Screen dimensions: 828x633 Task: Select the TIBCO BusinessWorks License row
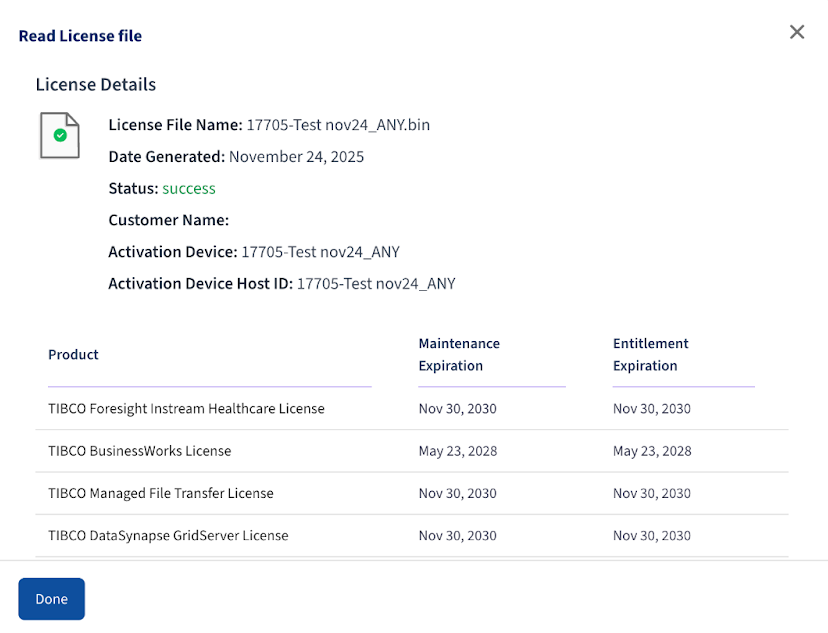click(139, 451)
